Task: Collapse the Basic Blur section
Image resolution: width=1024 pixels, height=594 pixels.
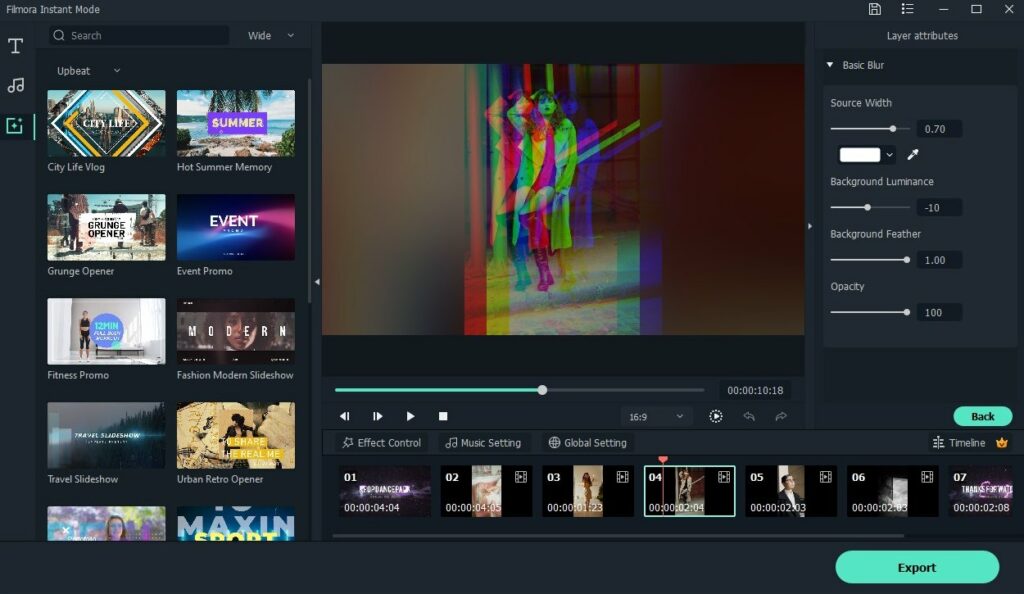Action: coord(829,64)
